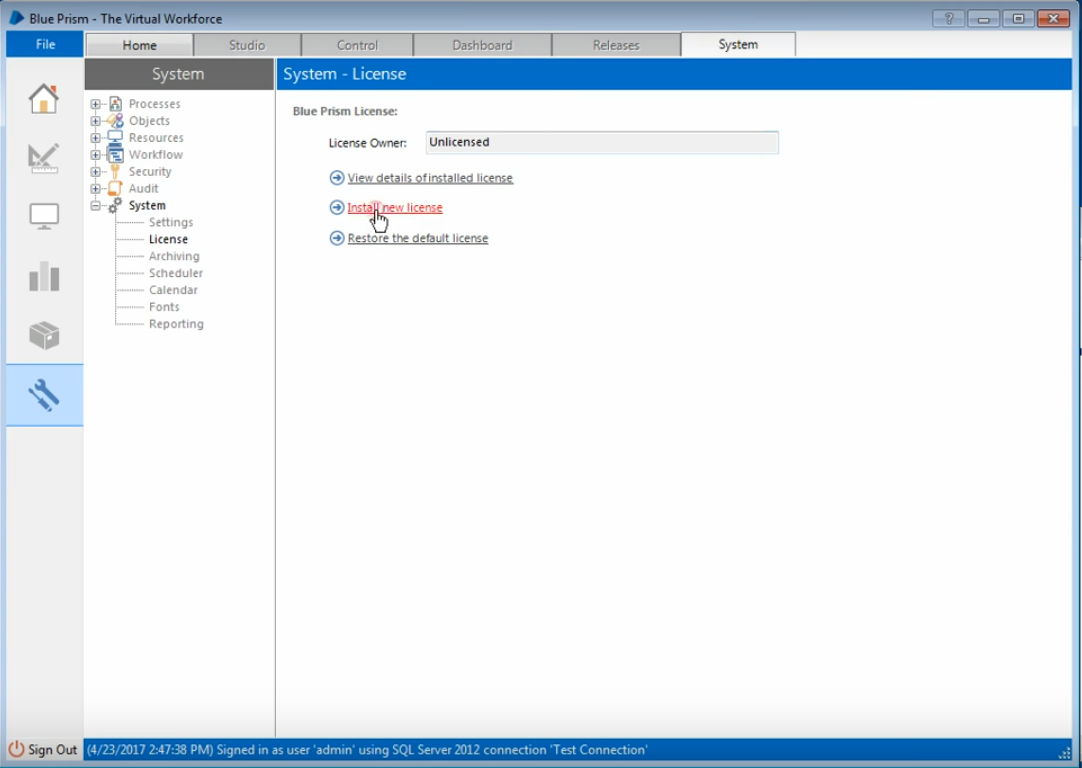Select the Workflow tree label
The height and width of the screenshot is (768, 1082).
coord(156,155)
